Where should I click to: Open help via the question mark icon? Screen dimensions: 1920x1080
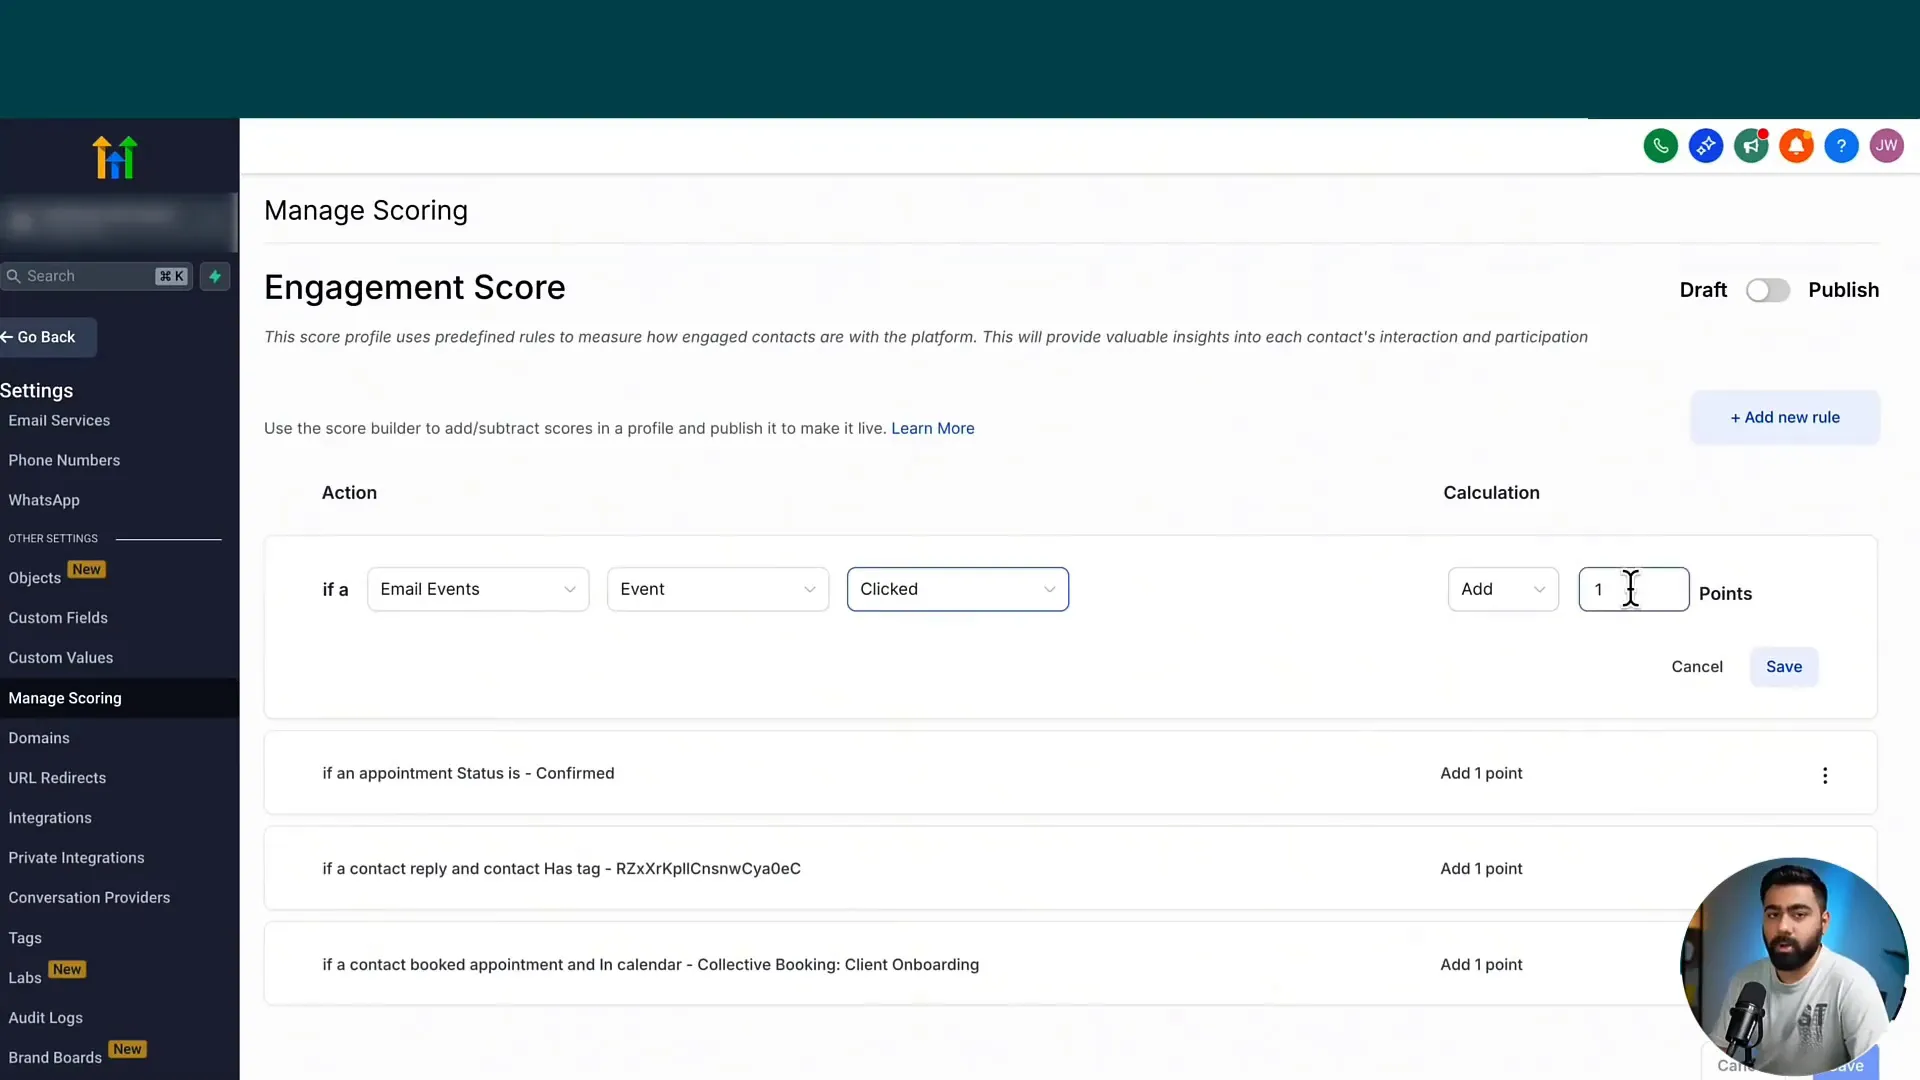tap(1841, 145)
